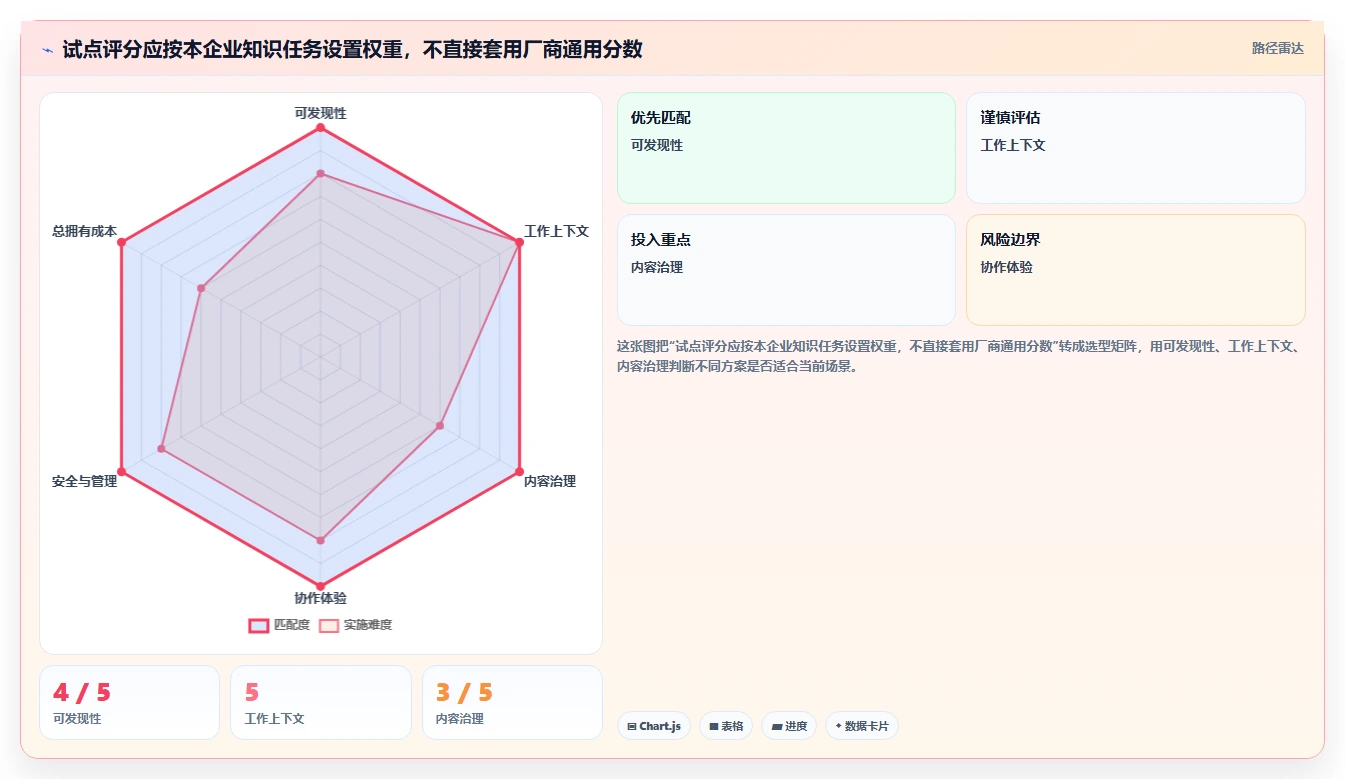Click the 数据卡片 tag chip

(862, 726)
